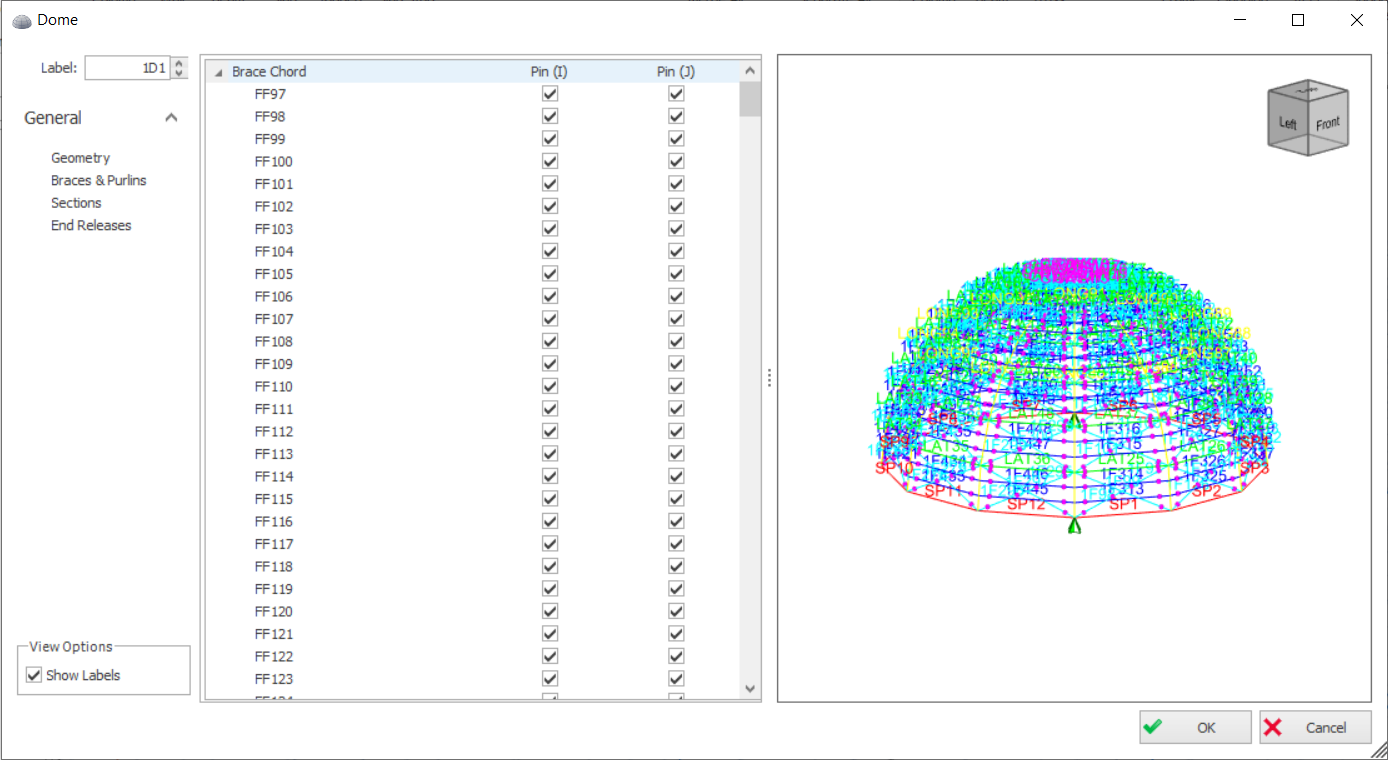Viewport: 1388px width, 760px height.
Task: Increment the Label spinner up arrow
Action: coord(179,62)
